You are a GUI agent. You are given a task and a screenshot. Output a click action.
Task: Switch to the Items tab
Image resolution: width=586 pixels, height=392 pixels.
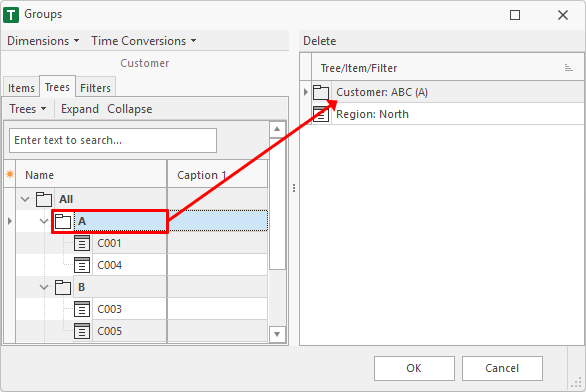tap(21, 88)
